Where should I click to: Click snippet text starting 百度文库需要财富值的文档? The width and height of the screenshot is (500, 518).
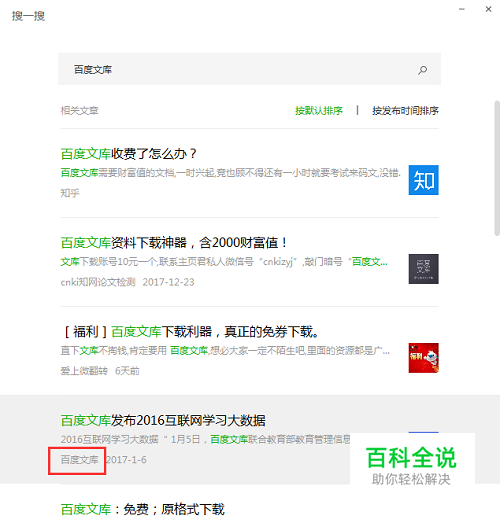tap(230, 173)
